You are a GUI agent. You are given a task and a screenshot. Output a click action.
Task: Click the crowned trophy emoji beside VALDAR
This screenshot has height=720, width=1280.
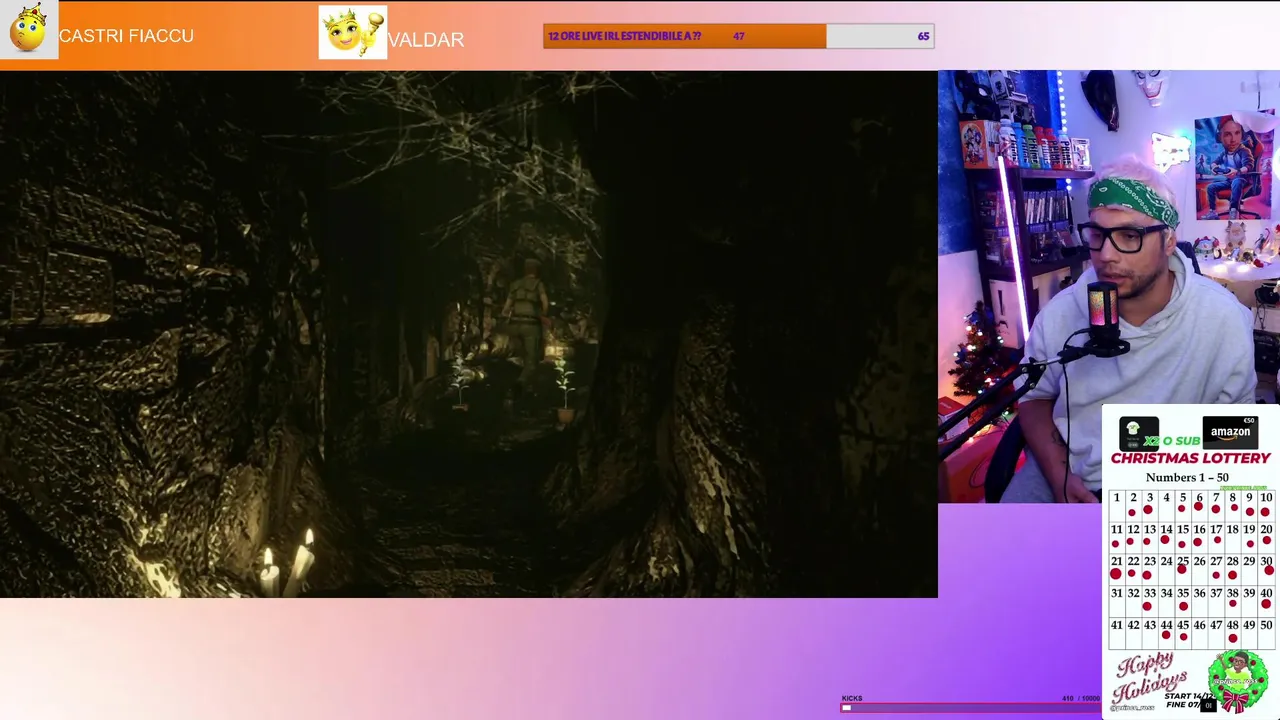[x=353, y=32]
